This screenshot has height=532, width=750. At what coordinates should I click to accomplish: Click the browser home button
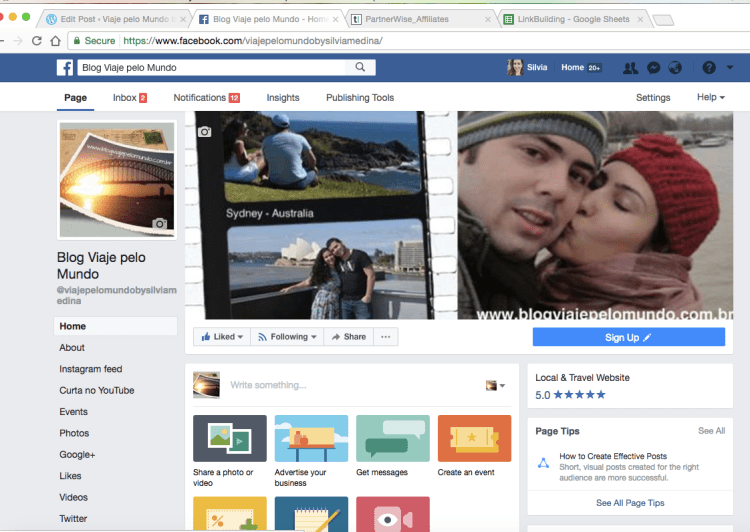coord(55,41)
